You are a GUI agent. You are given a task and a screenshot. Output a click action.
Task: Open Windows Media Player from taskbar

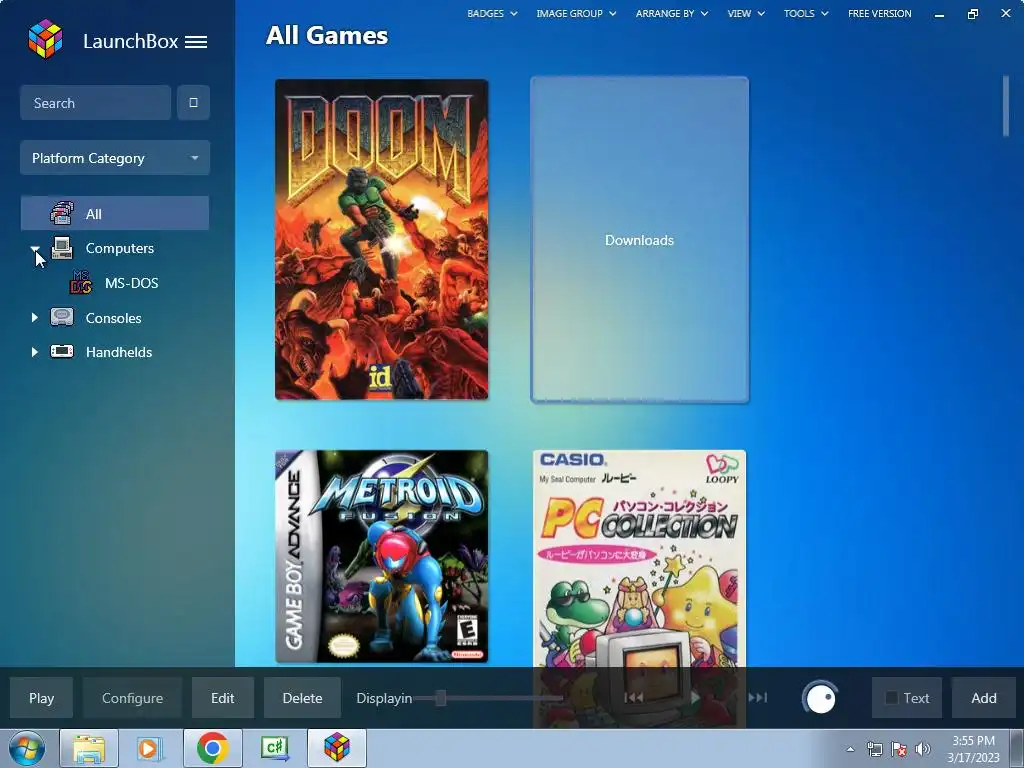[150, 748]
